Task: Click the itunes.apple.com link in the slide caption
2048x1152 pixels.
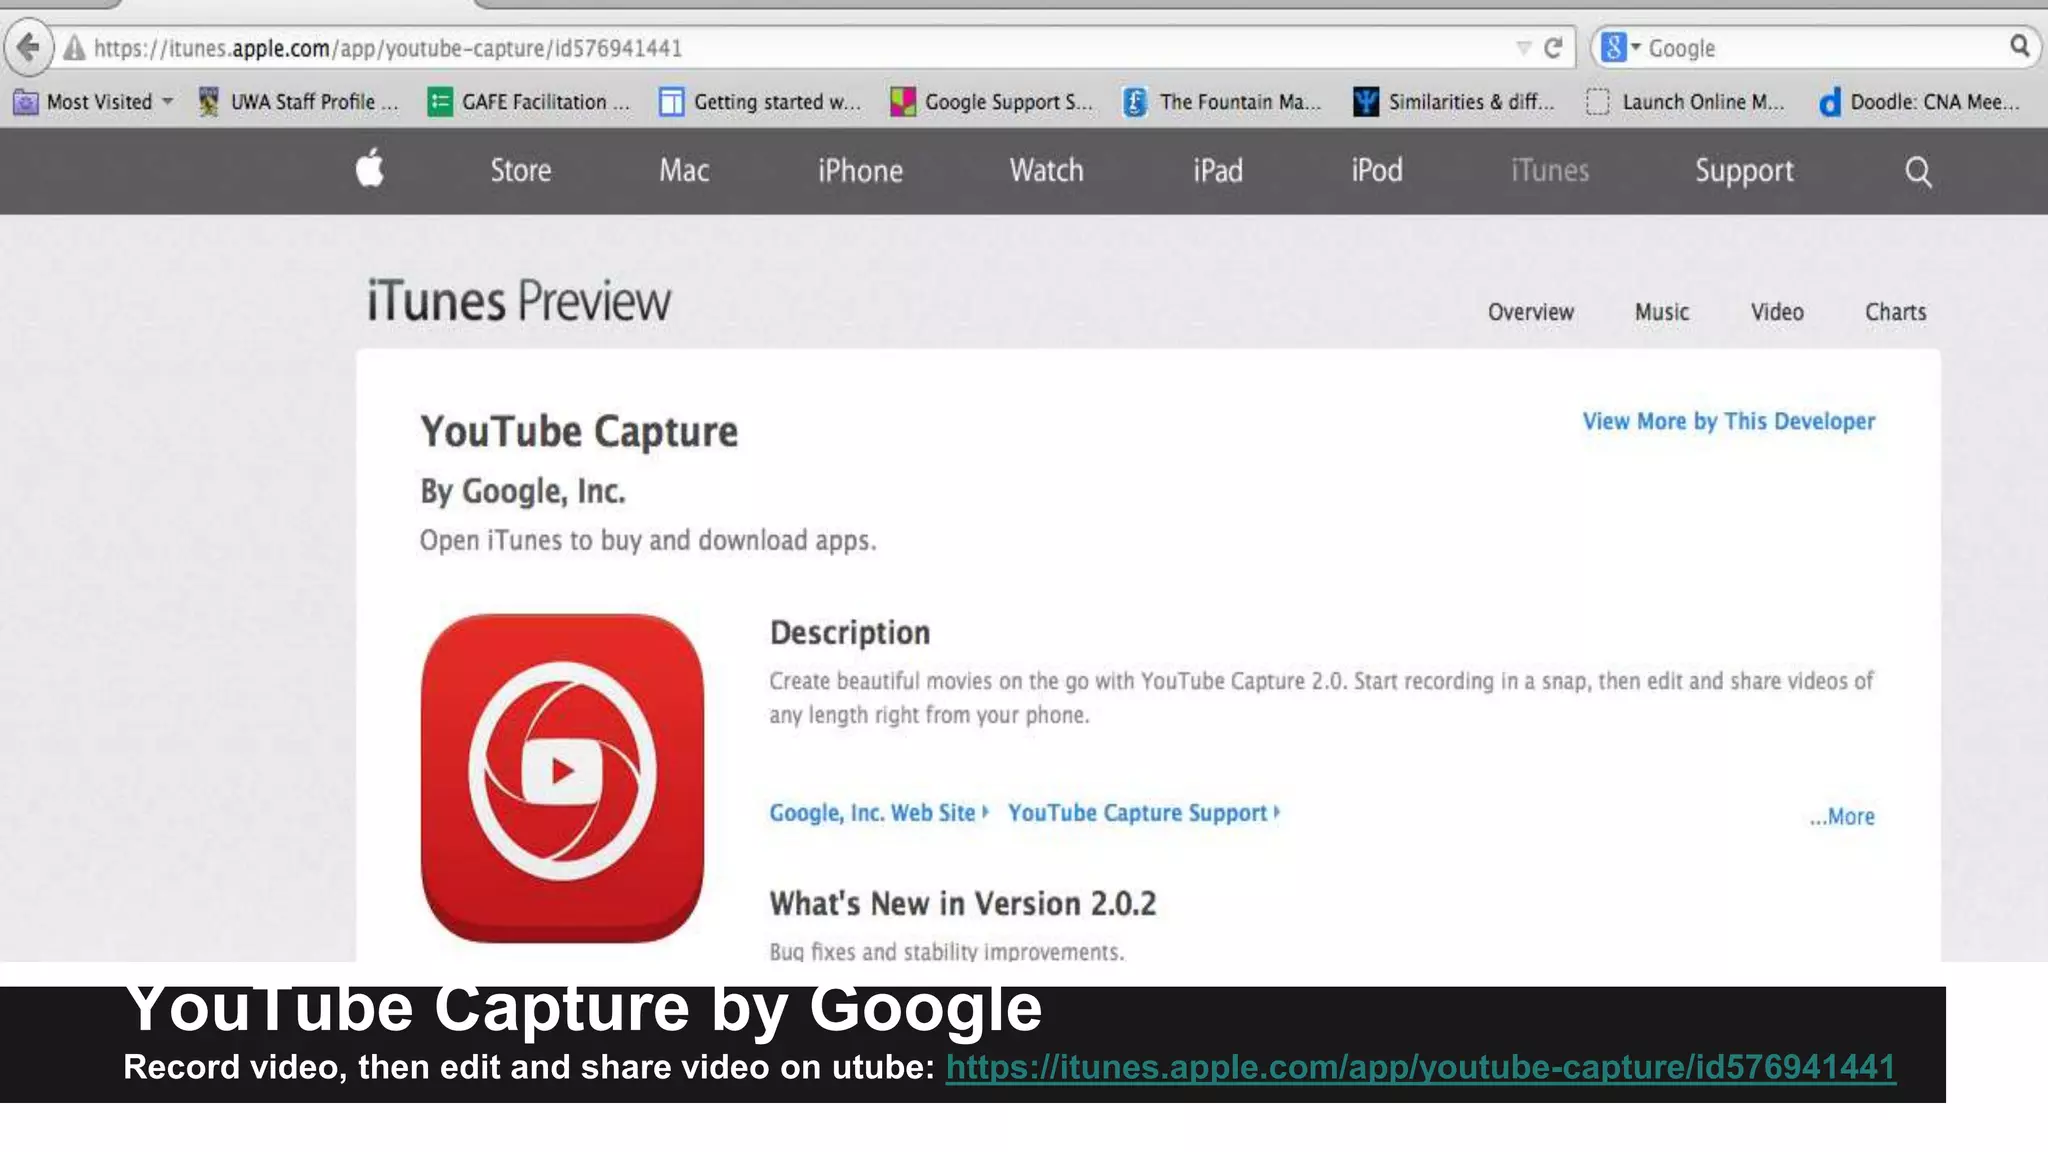Action: tap(1420, 1067)
